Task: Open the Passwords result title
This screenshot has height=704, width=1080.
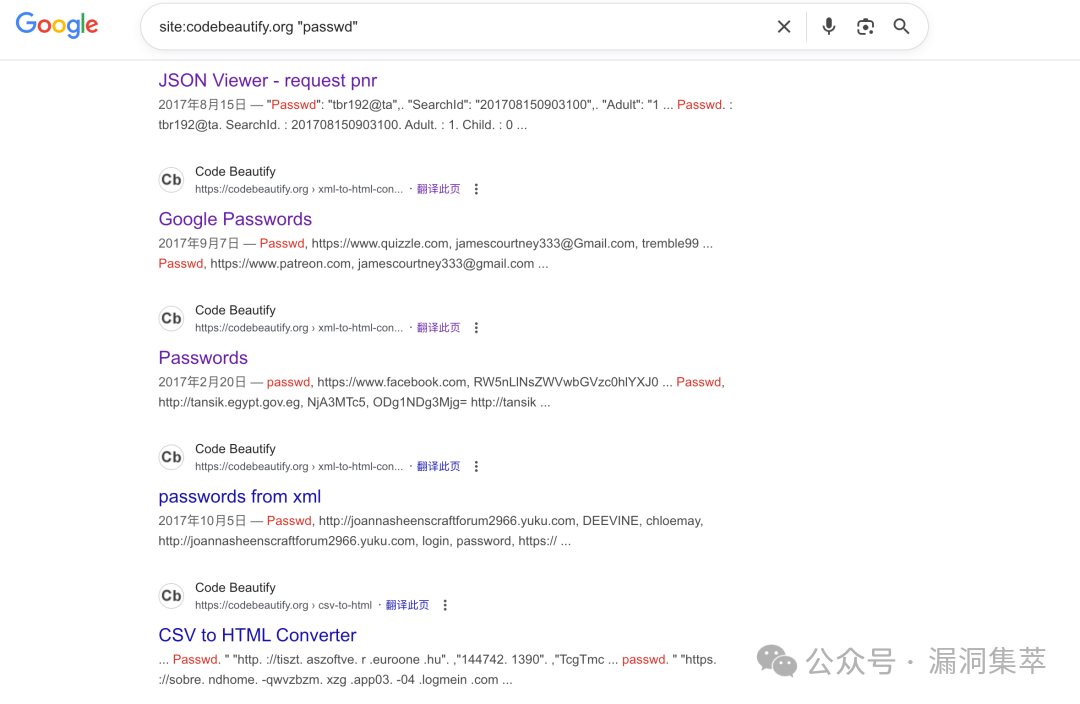Action: tap(203, 358)
